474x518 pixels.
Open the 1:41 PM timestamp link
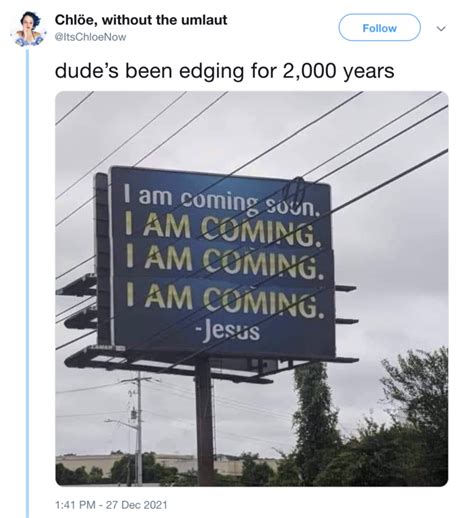coord(75,504)
